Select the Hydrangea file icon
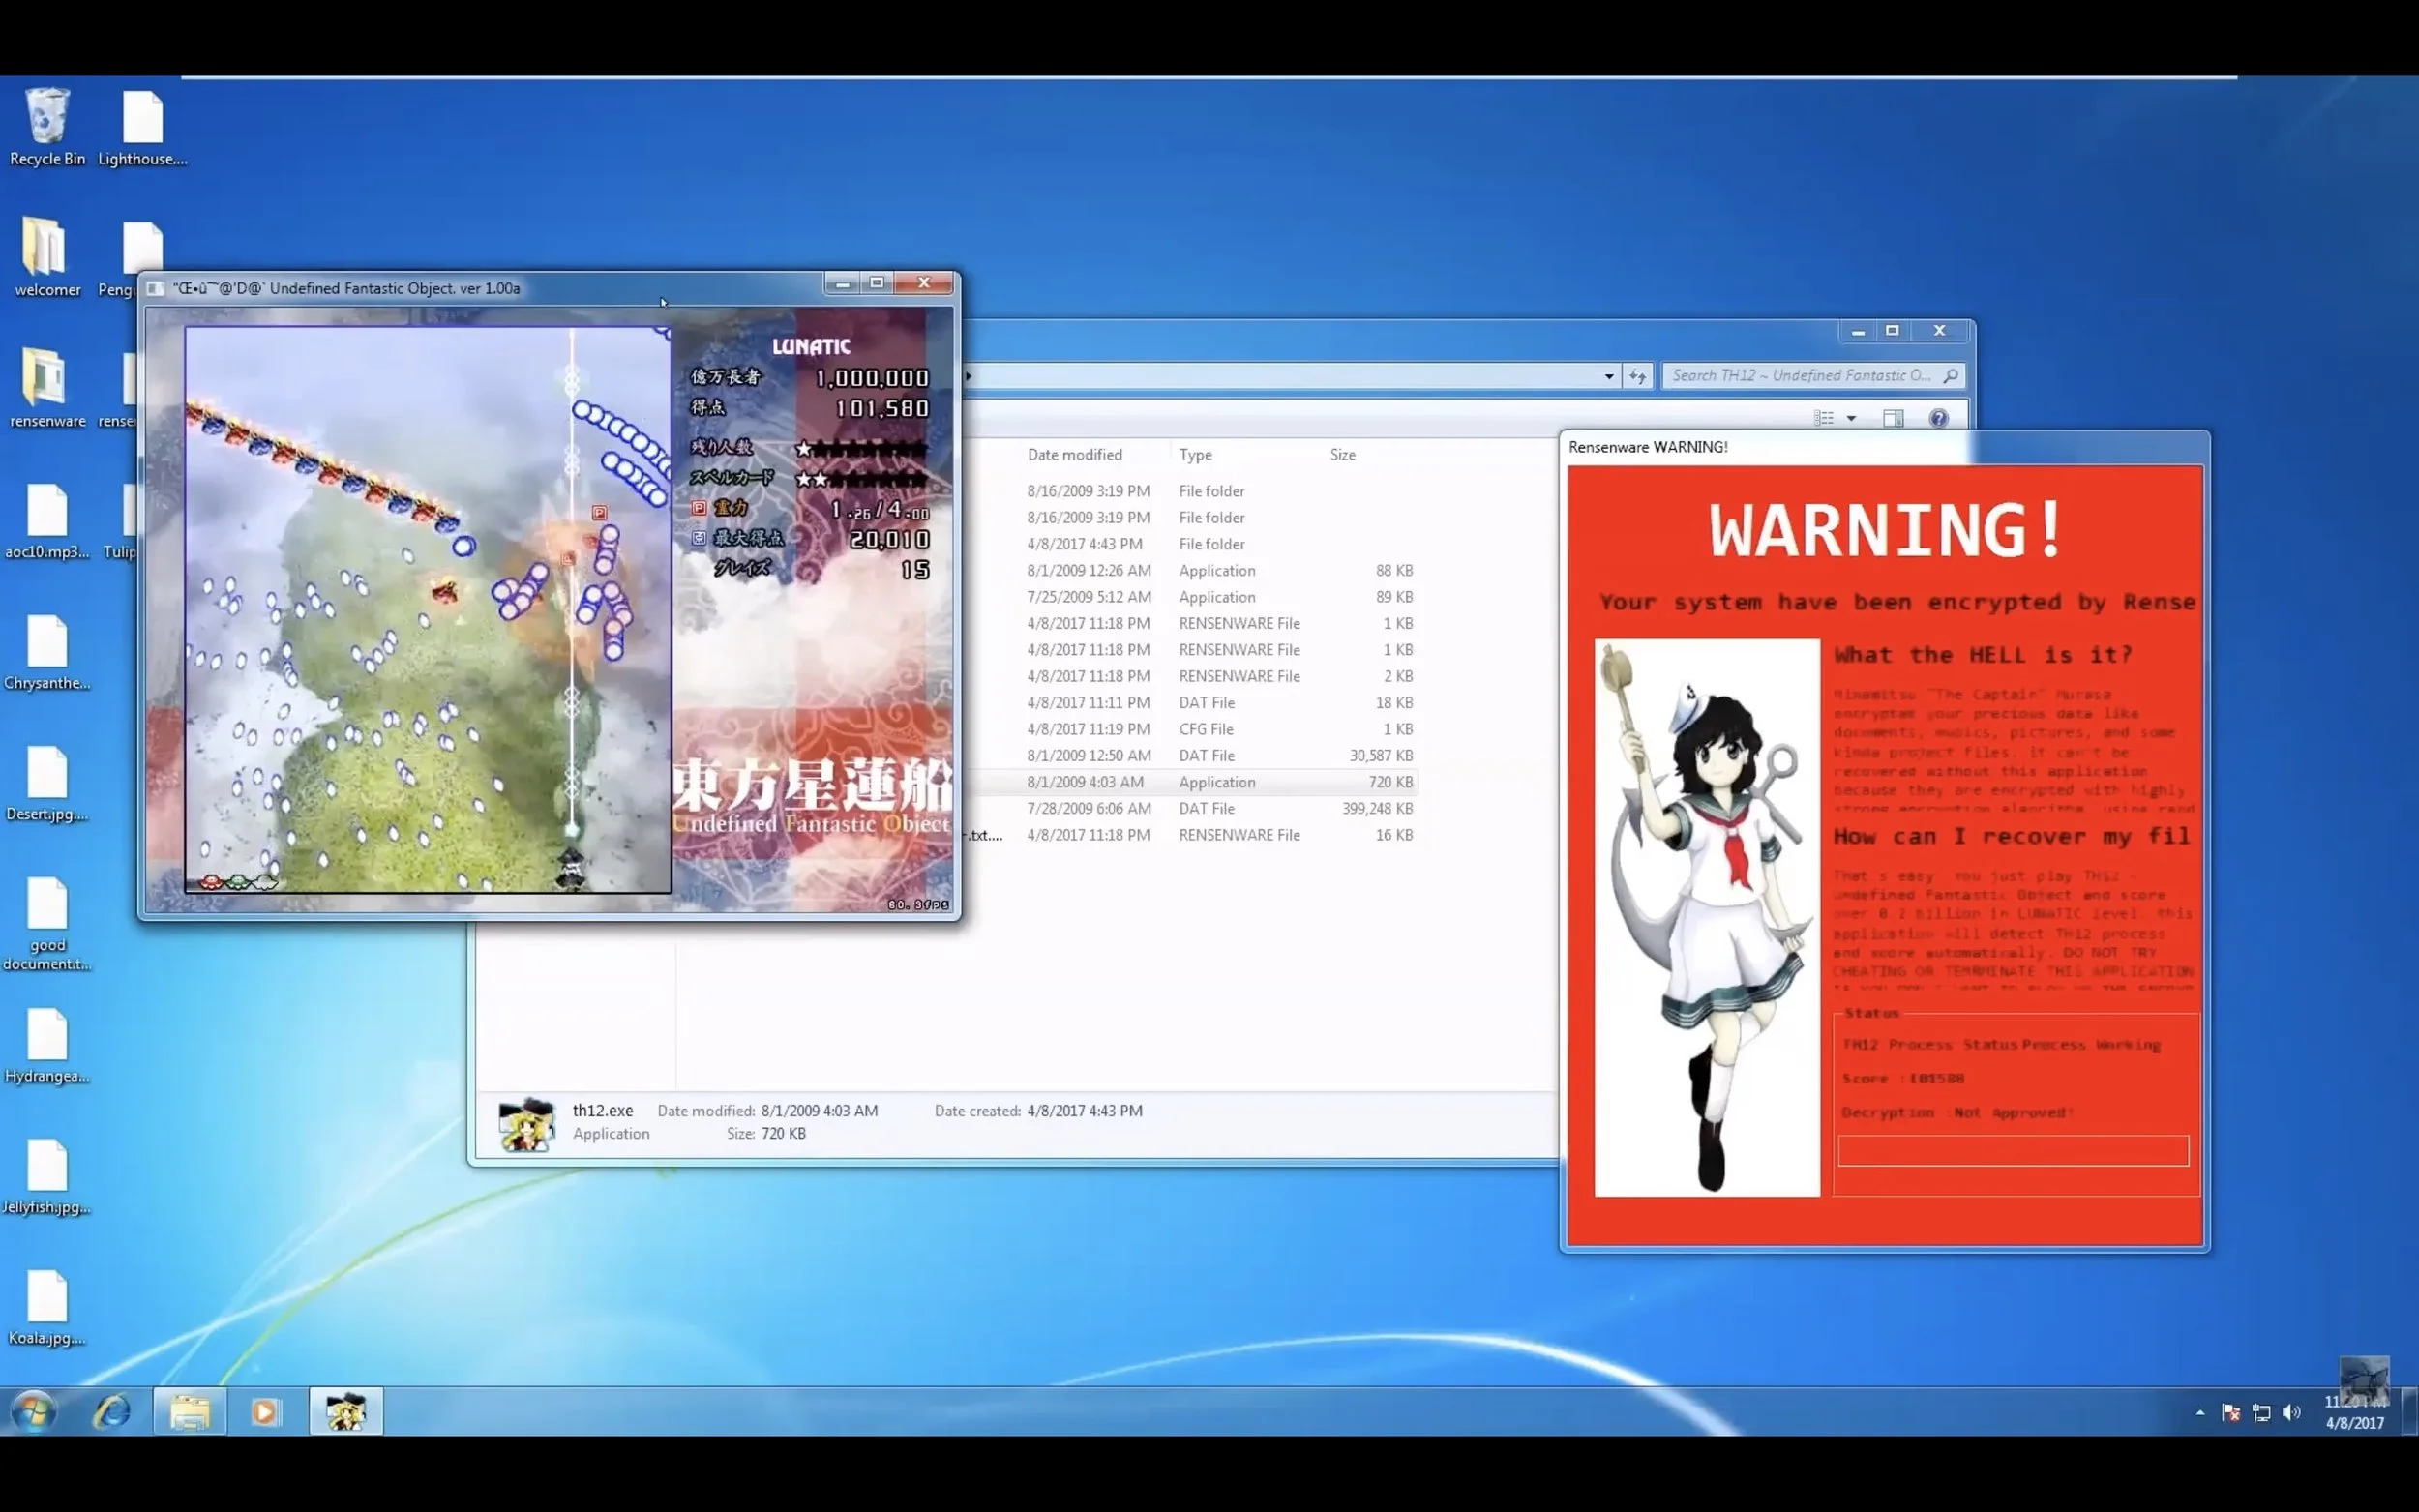The width and height of the screenshot is (2419, 1512). click(x=46, y=1045)
